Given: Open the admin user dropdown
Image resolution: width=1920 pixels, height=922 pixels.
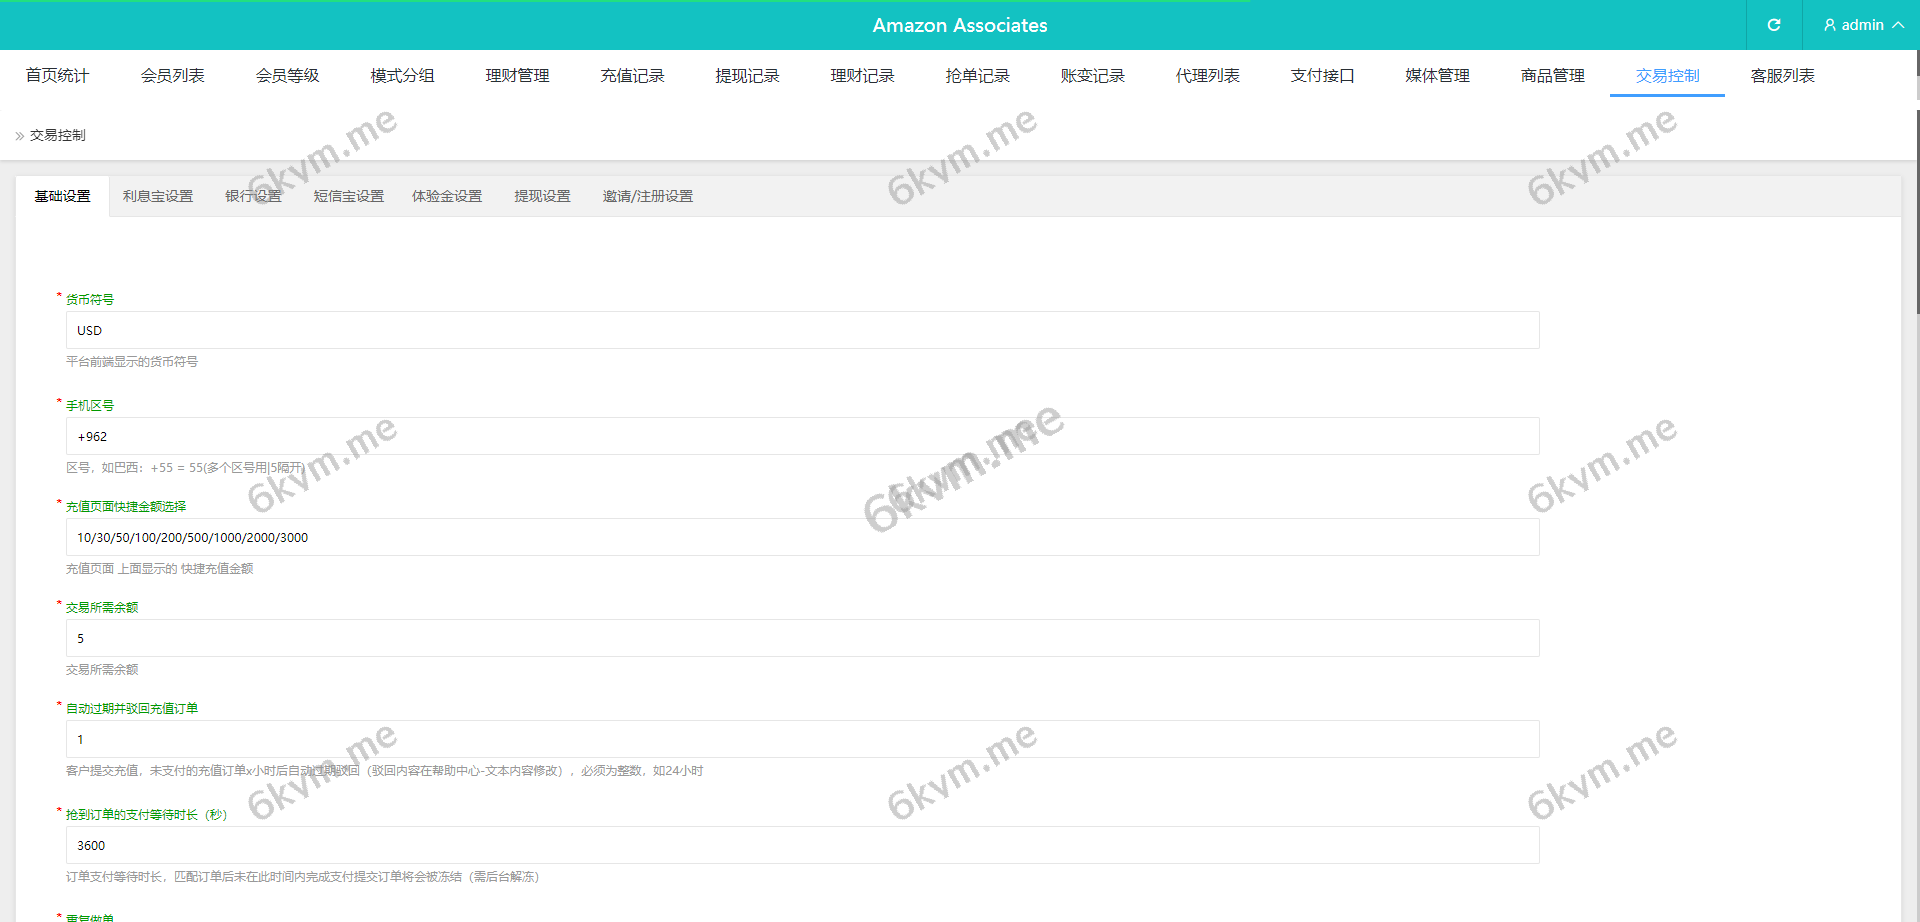Looking at the screenshot, I should 1862,25.
